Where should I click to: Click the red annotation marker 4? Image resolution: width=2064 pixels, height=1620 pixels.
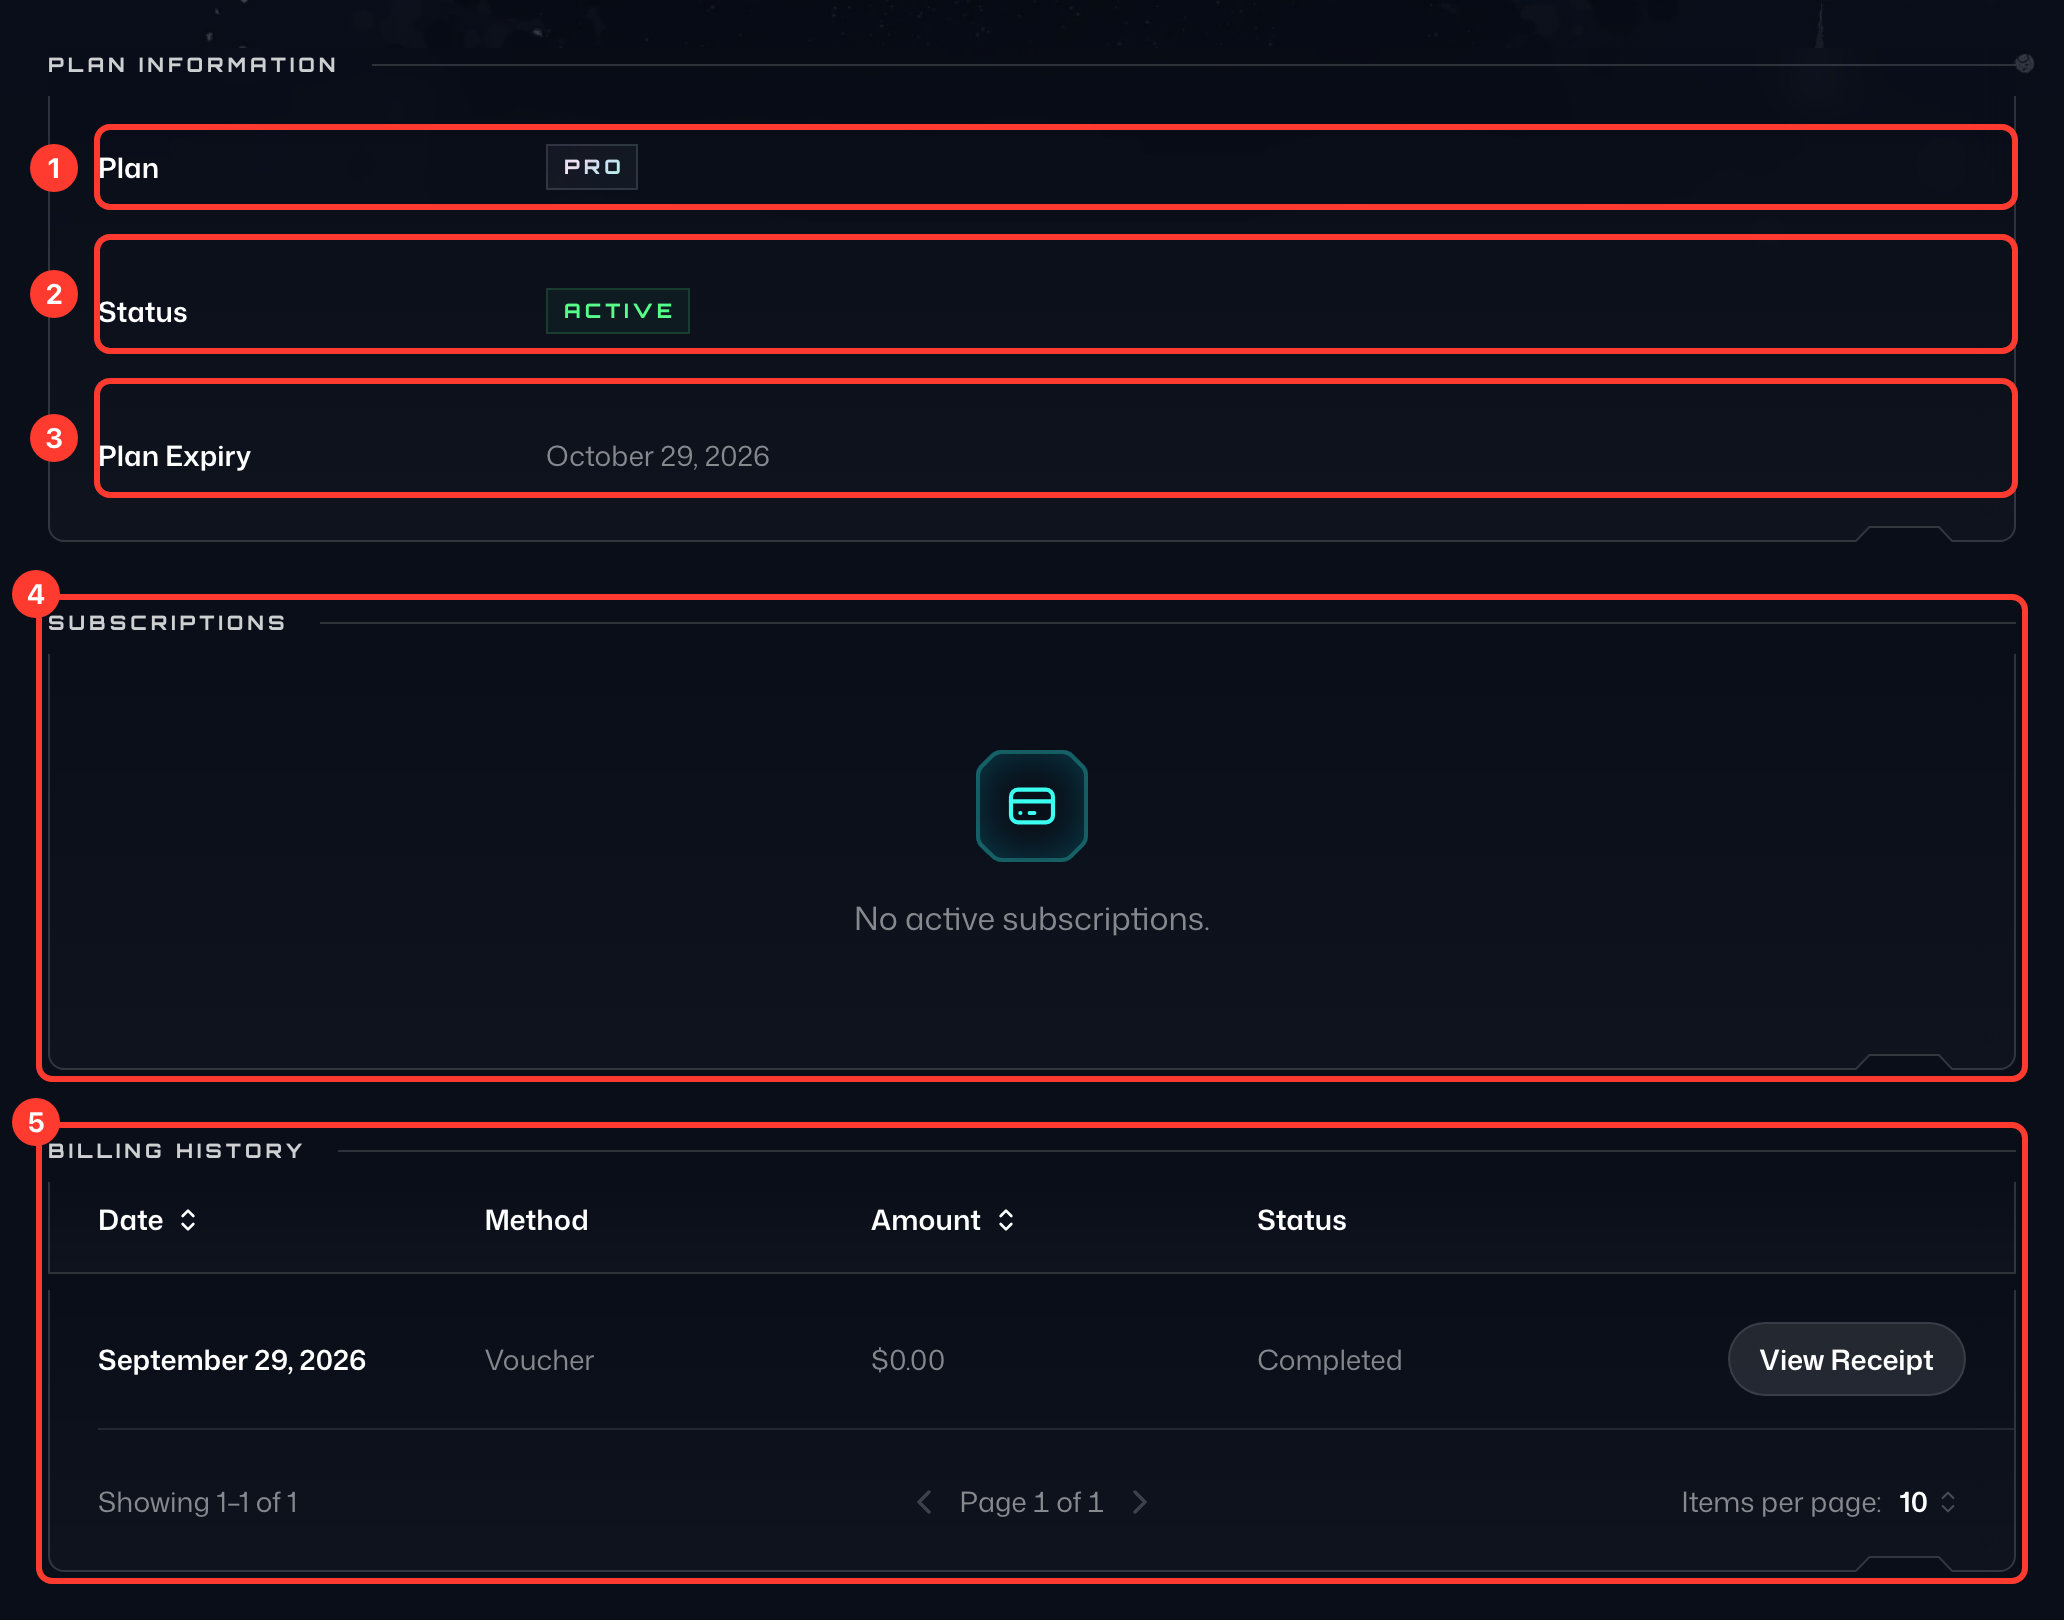coord(36,594)
